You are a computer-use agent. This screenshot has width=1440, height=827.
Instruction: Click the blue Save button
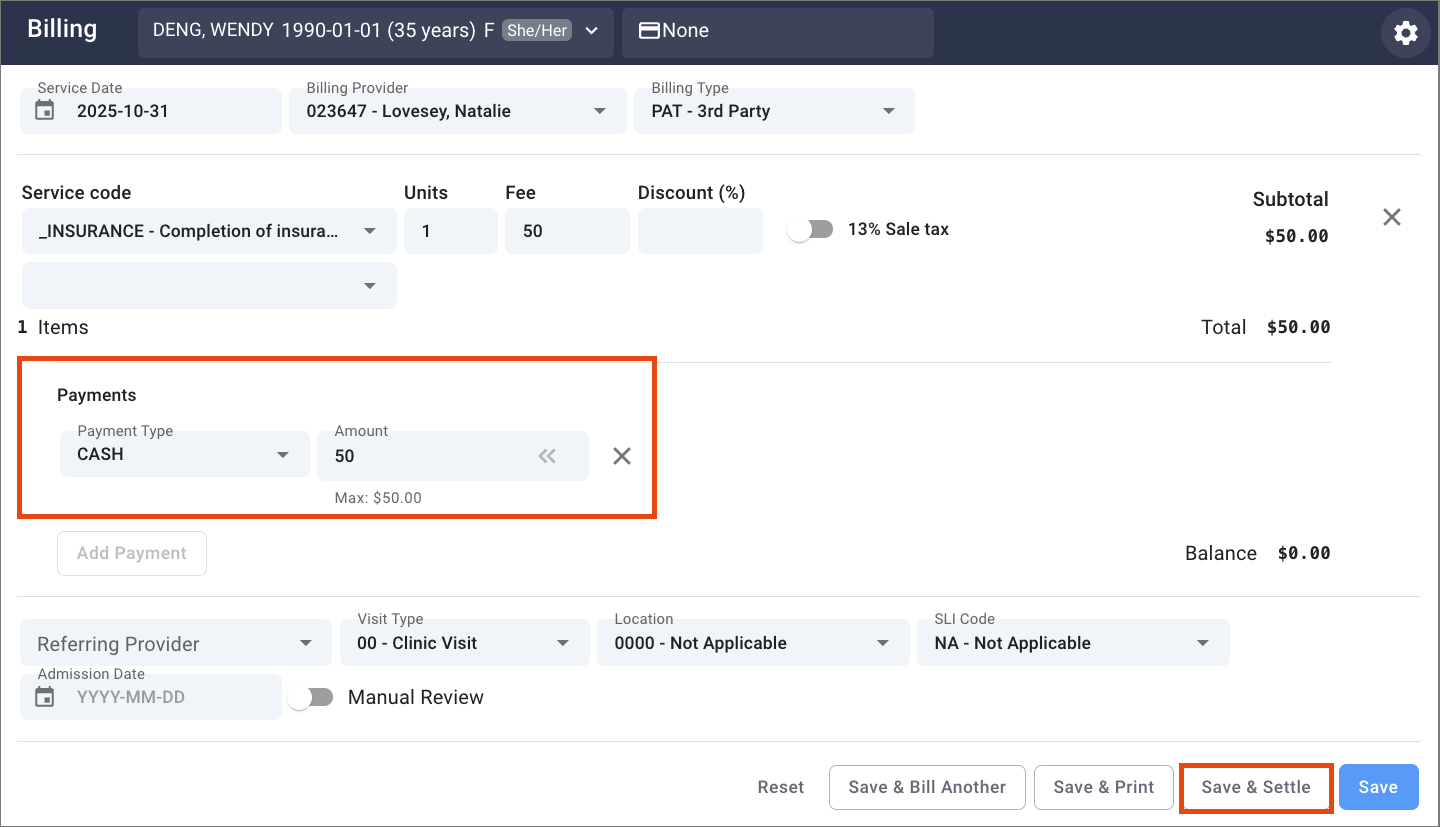pyautogui.click(x=1378, y=787)
